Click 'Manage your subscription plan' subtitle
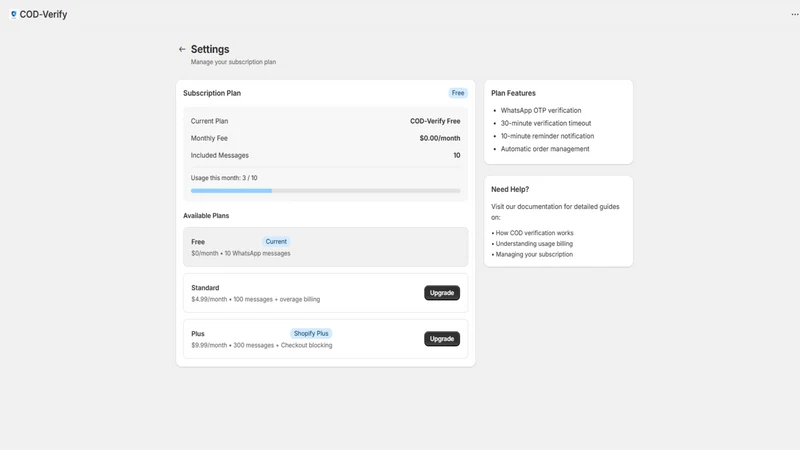Viewport: 800px width, 450px height. pyautogui.click(x=233, y=62)
